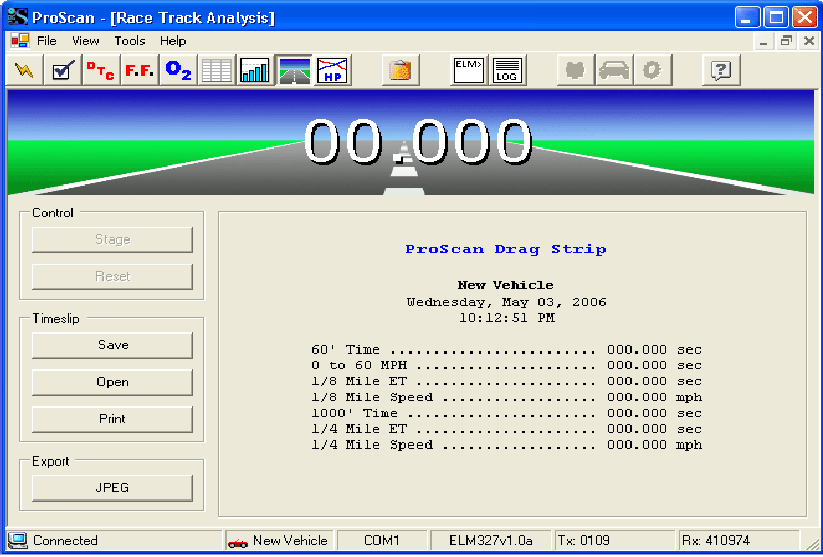Export the timeslip as JPEG

(x=112, y=488)
